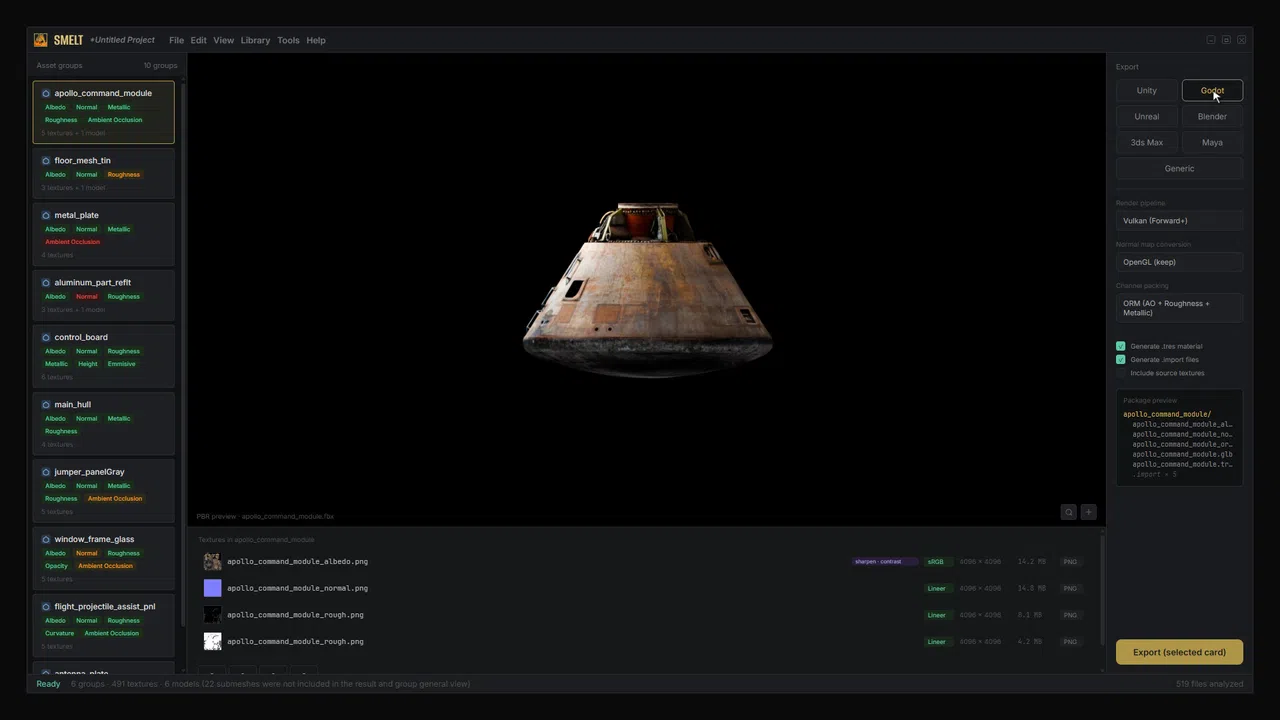The height and width of the screenshot is (720, 1280).
Task: Click the red Normal tag on aluminum_part_reflt
Action: (87, 297)
